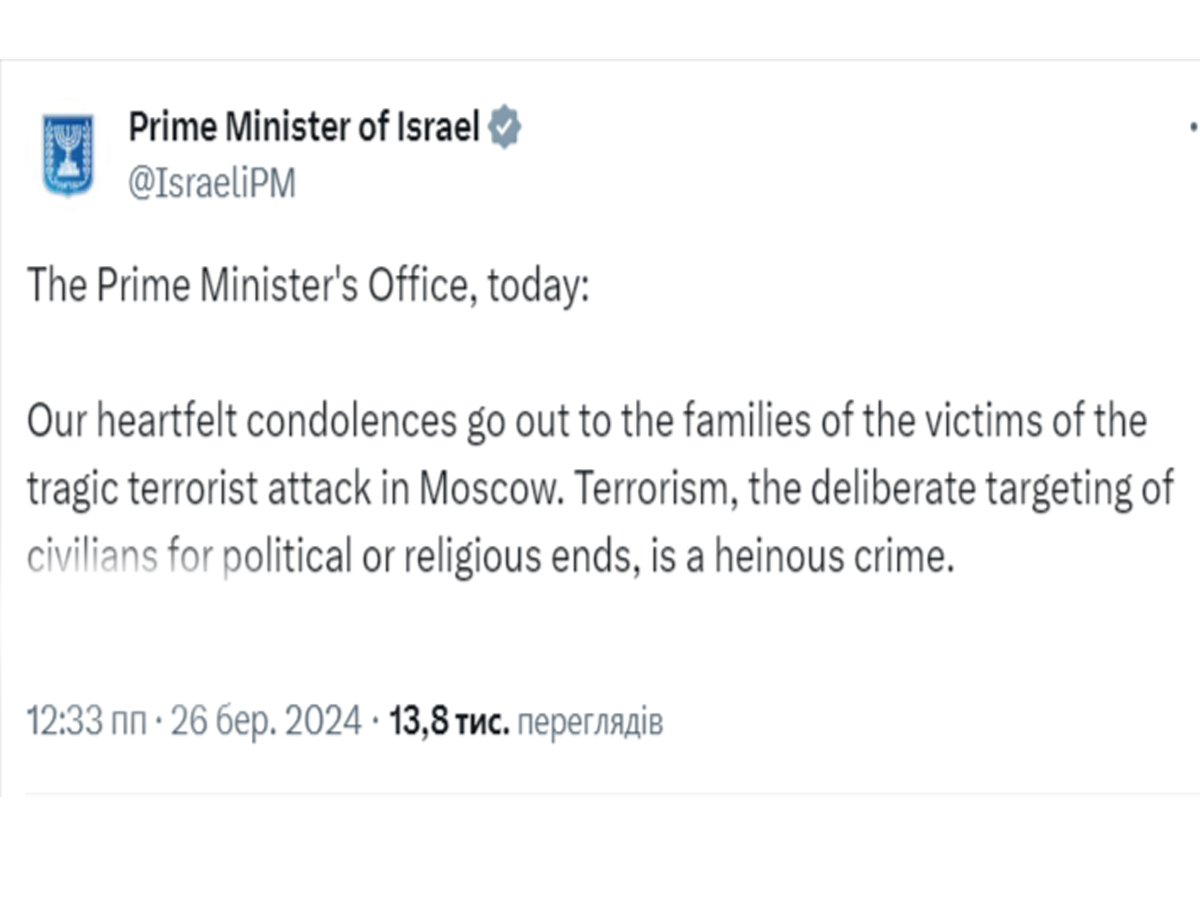Click the Israeli emblem profile avatar
The width and height of the screenshot is (1200, 900).
68,154
